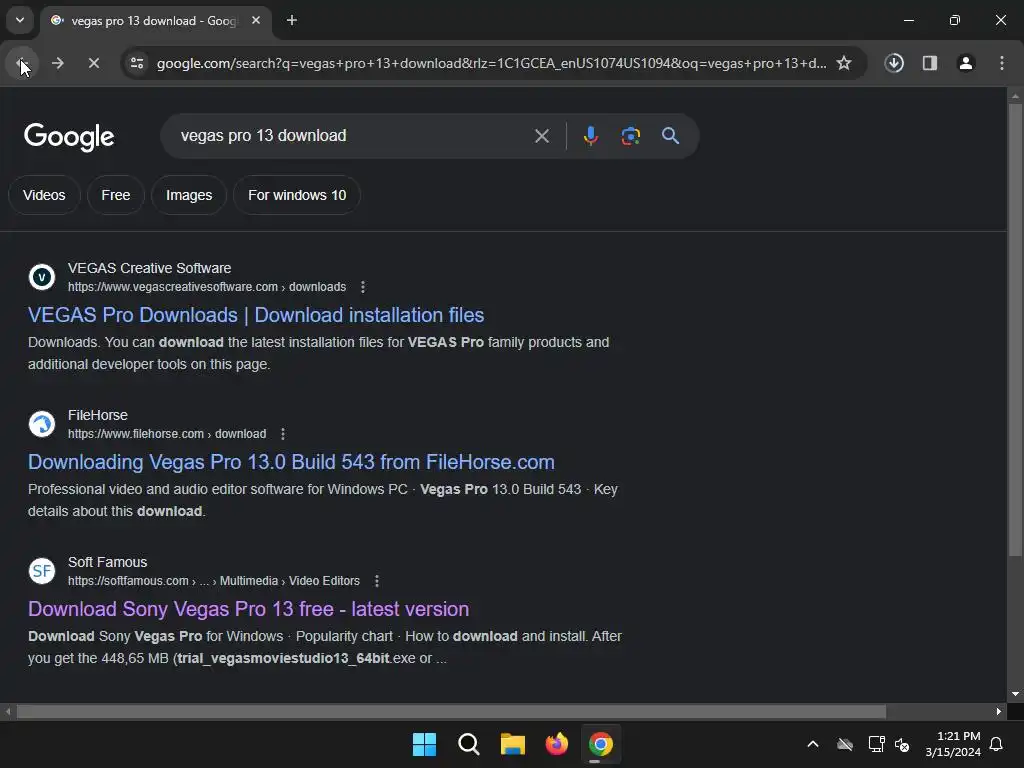Viewport: 1024px width, 768px height.
Task: Open the Chrome downloads icon
Action: [894, 63]
